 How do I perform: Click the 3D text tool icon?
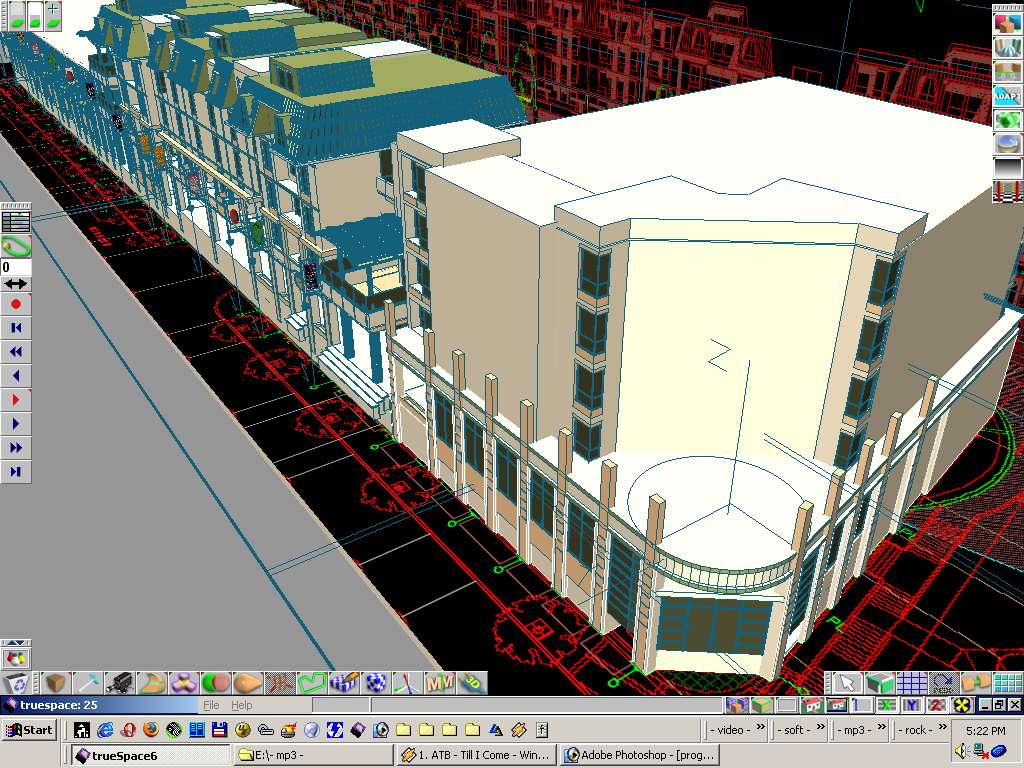coord(472,683)
